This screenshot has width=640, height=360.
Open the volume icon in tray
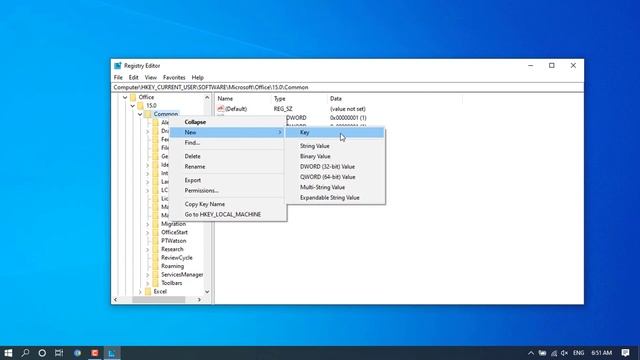pyautogui.click(x=564, y=353)
